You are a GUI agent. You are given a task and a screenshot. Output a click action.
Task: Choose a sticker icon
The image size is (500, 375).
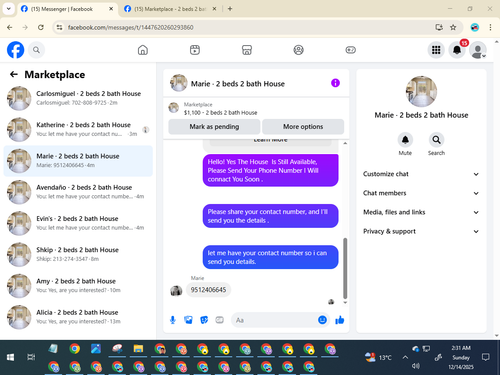pos(204,320)
